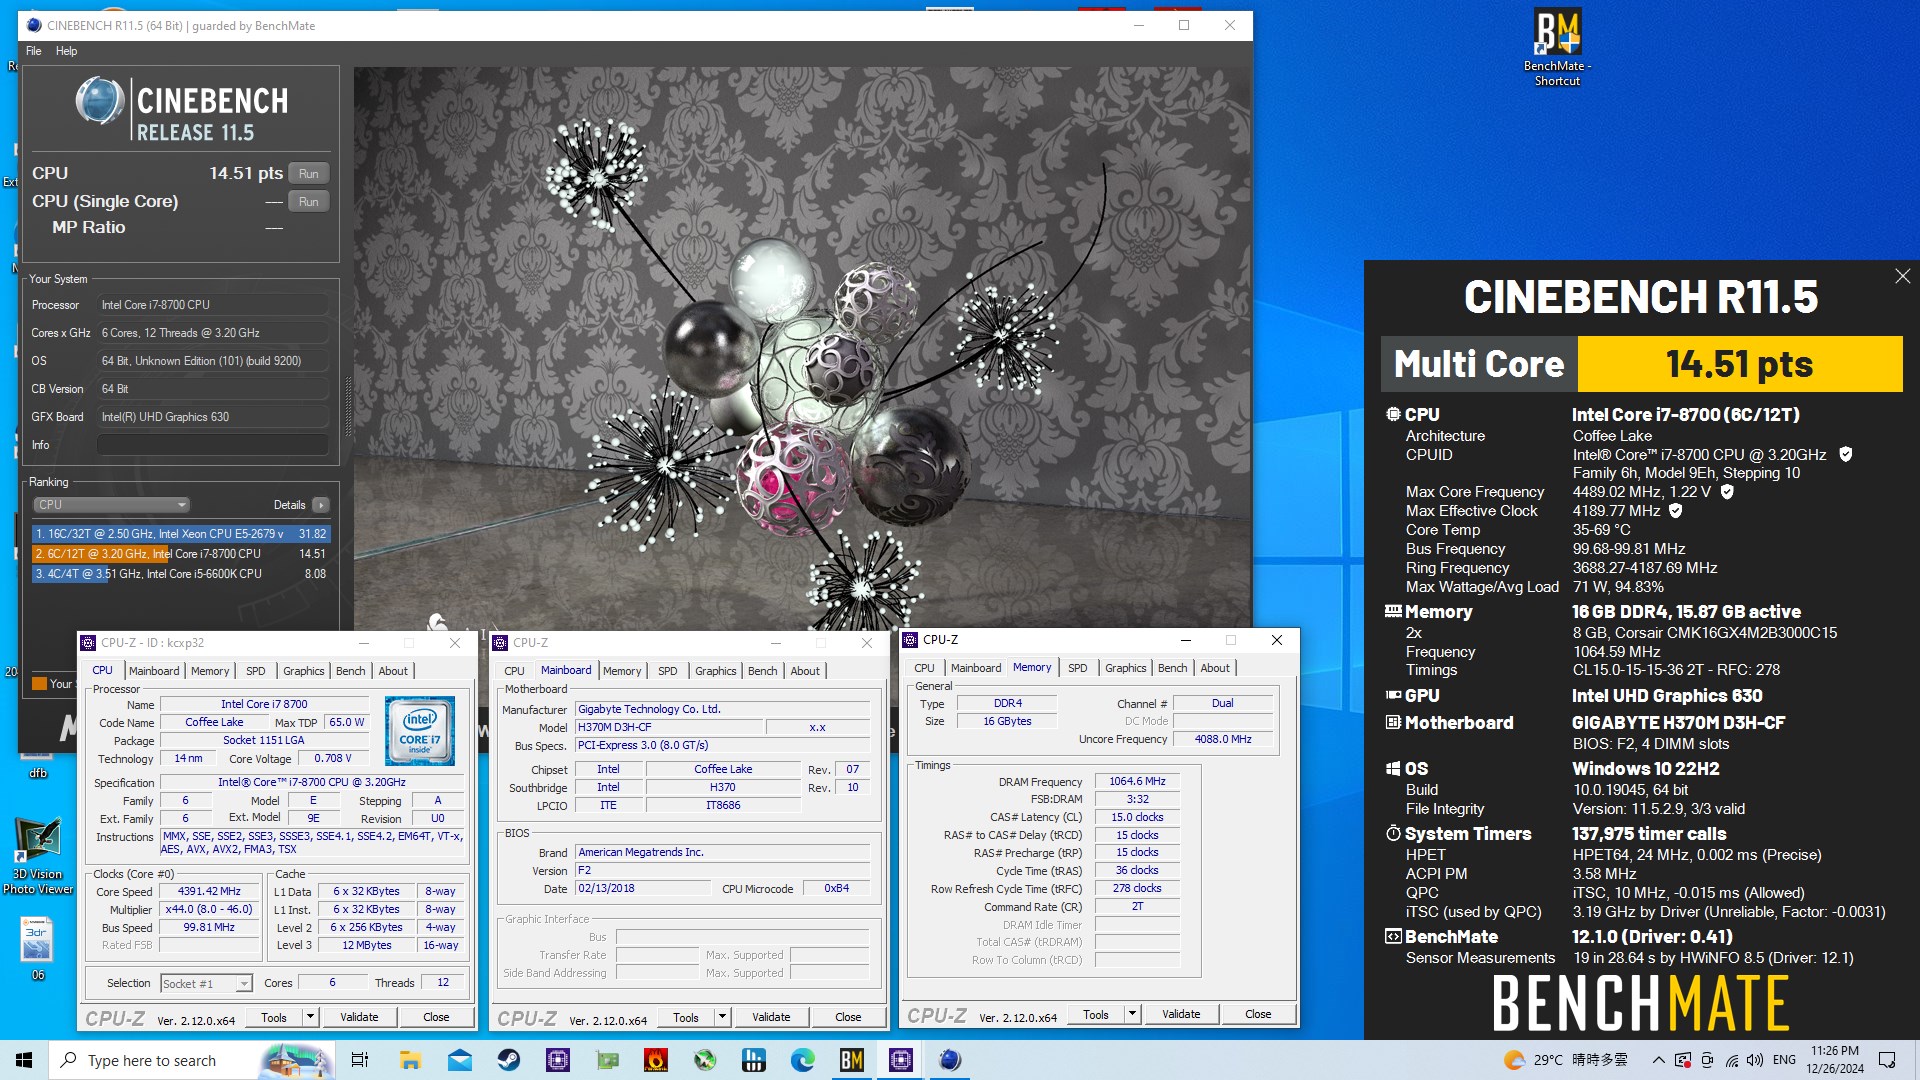Click the Info input field in Cinebench
This screenshot has width=1920, height=1080.
pos(213,445)
